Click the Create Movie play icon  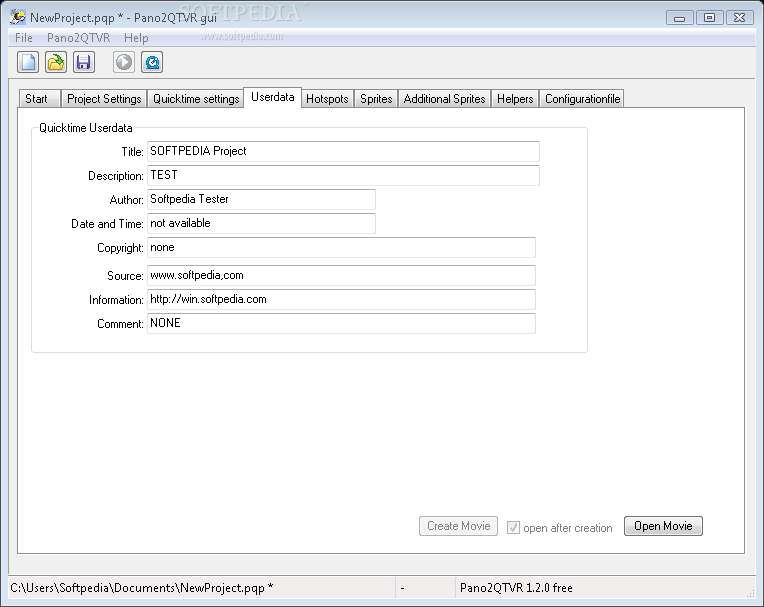(124, 62)
